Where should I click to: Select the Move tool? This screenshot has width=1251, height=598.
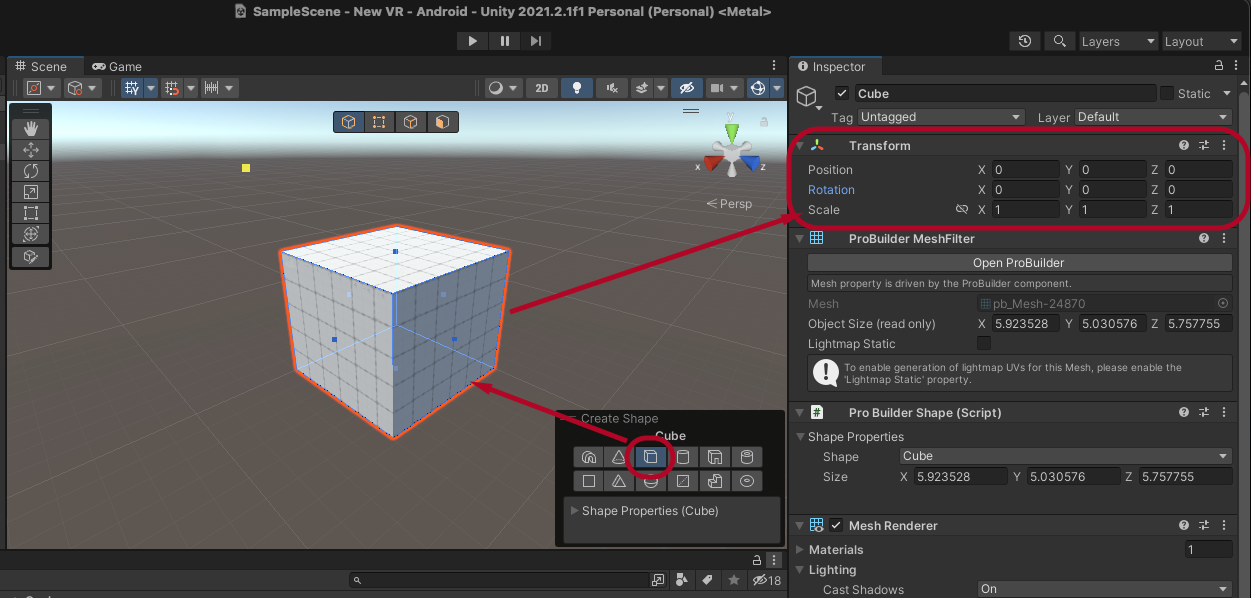coord(30,150)
